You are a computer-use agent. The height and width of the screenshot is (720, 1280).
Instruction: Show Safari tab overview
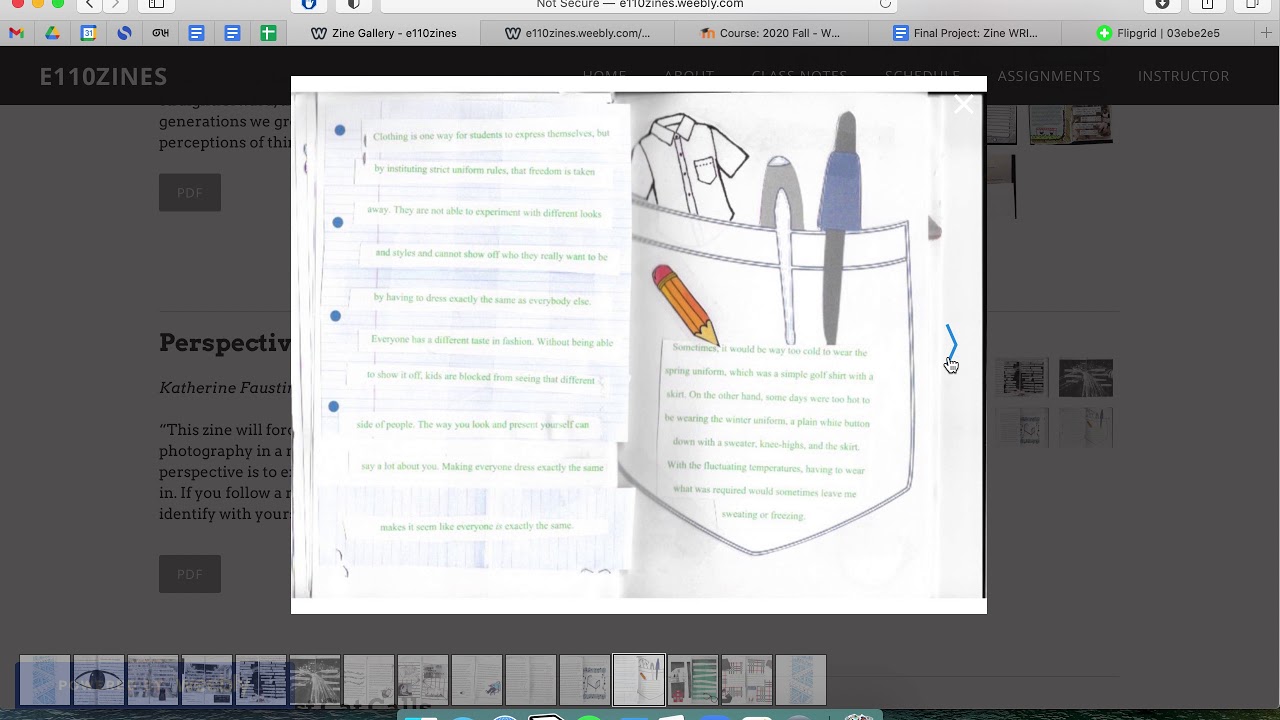click(x=1252, y=5)
